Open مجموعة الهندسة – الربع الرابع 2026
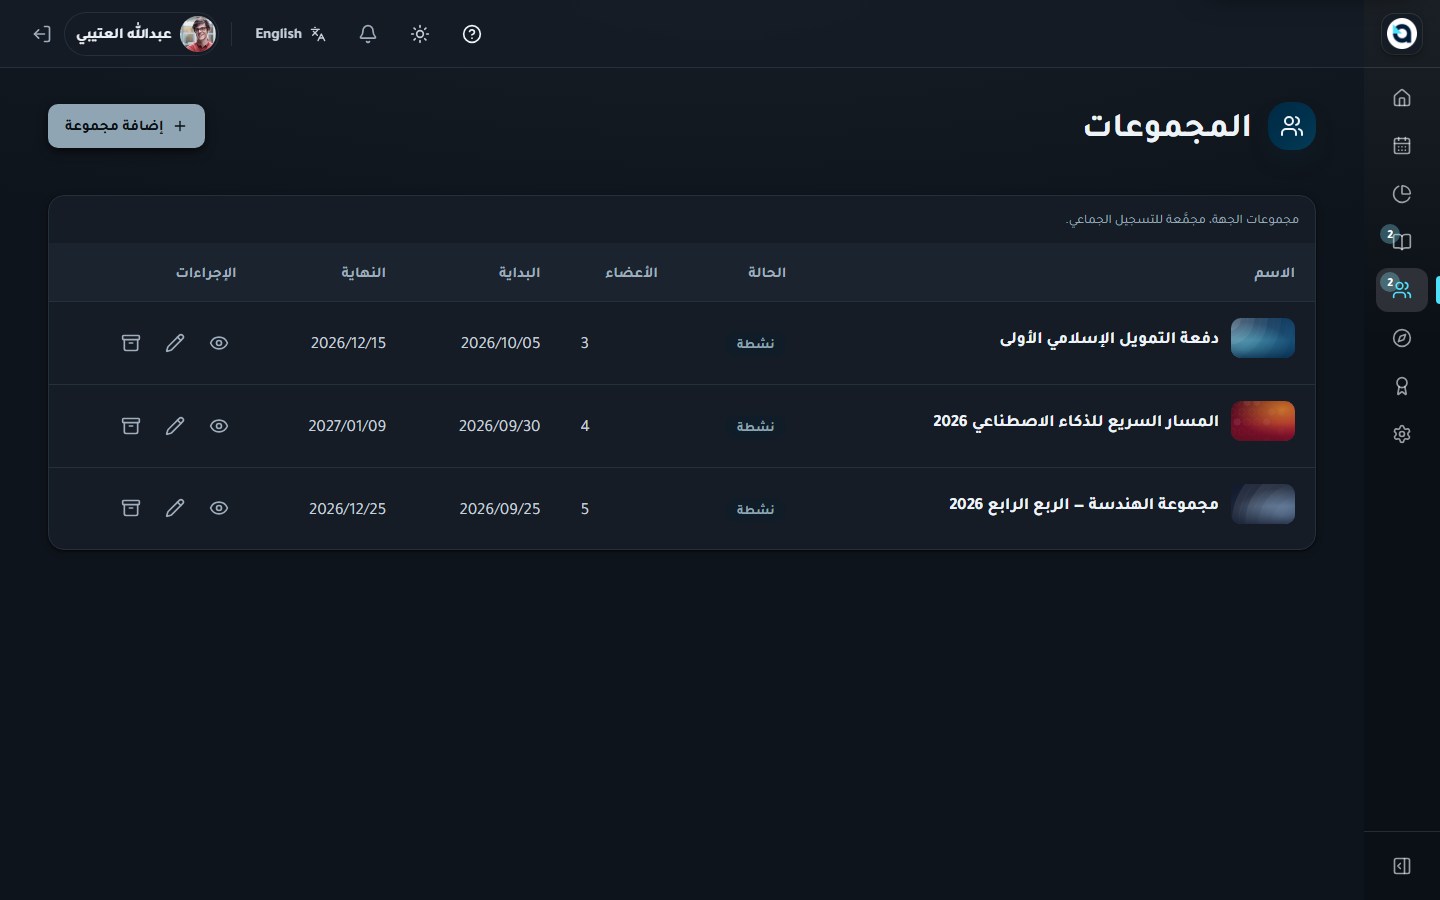 coord(1084,504)
